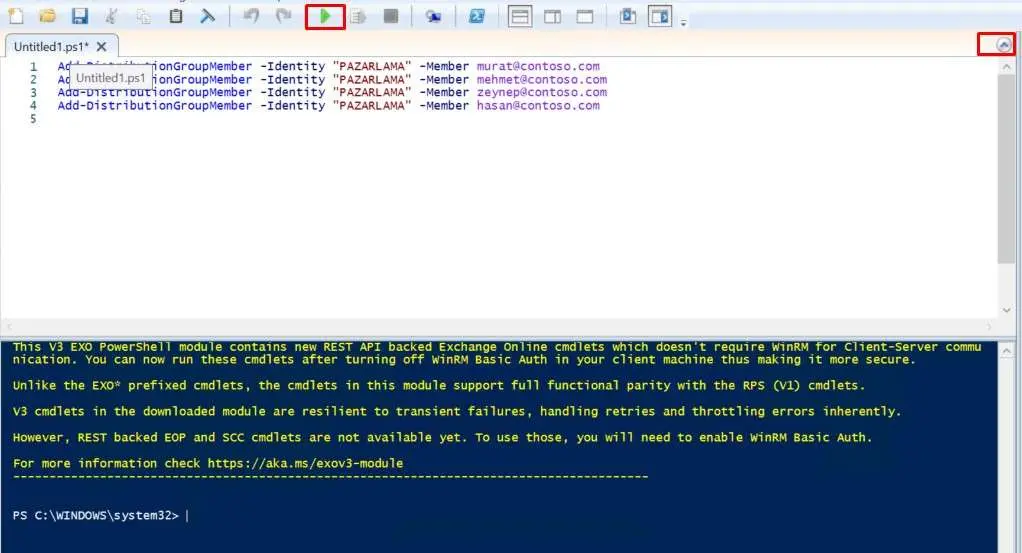
Task: Save the script with the floppy disk icon
Action: point(79,16)
